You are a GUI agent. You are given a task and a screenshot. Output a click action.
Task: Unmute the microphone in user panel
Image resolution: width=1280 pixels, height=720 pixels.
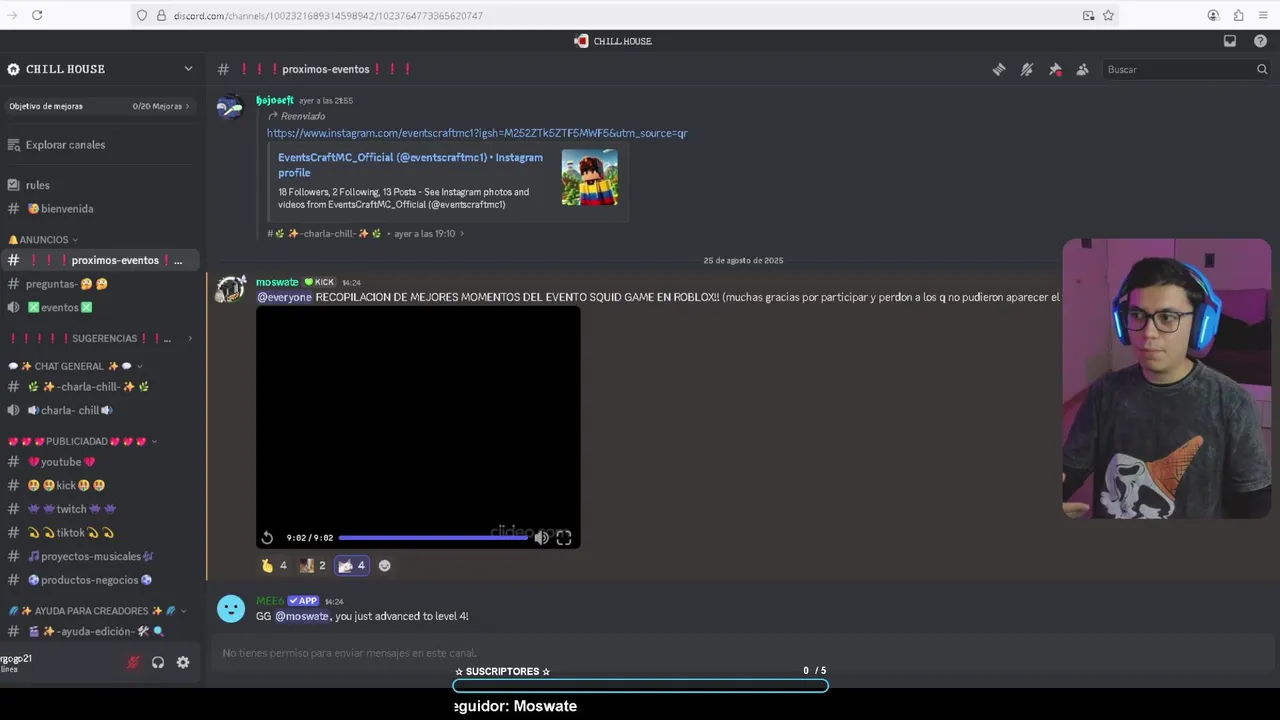click(x=133, y=662)
